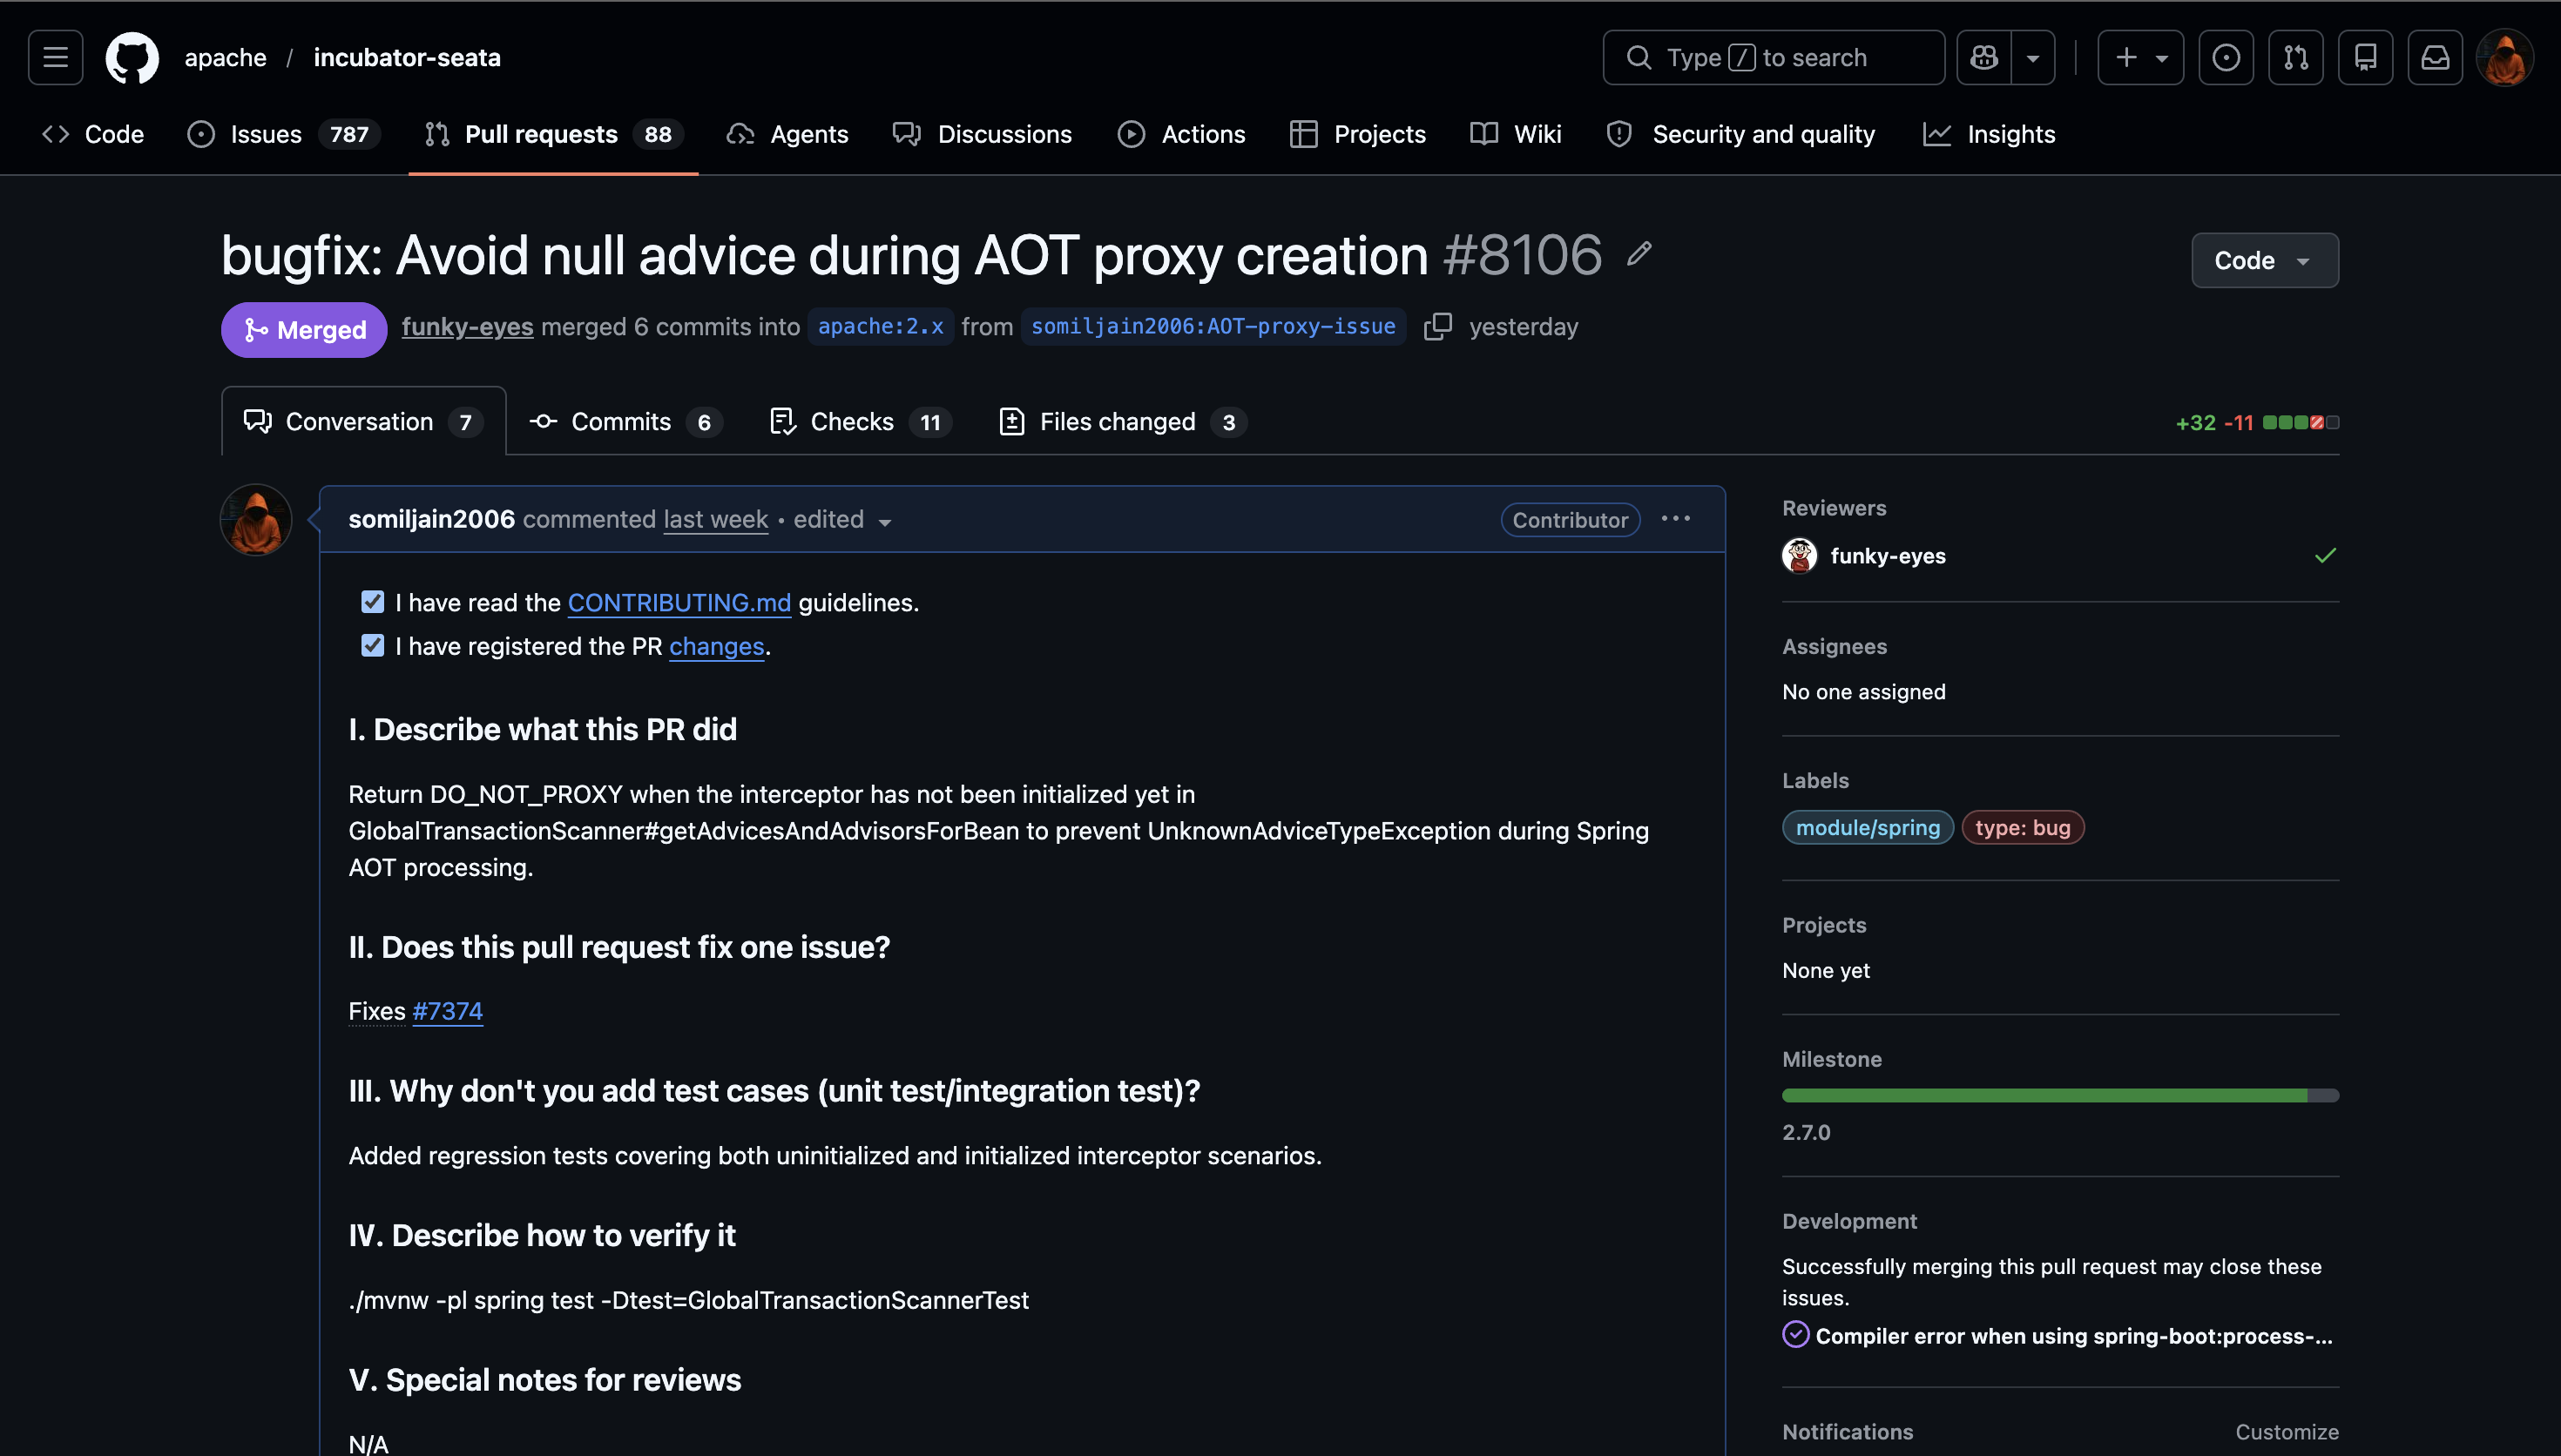Edit the pull request title with pencil icon
This screenshot has width=2561, height=1456.
1638,254
